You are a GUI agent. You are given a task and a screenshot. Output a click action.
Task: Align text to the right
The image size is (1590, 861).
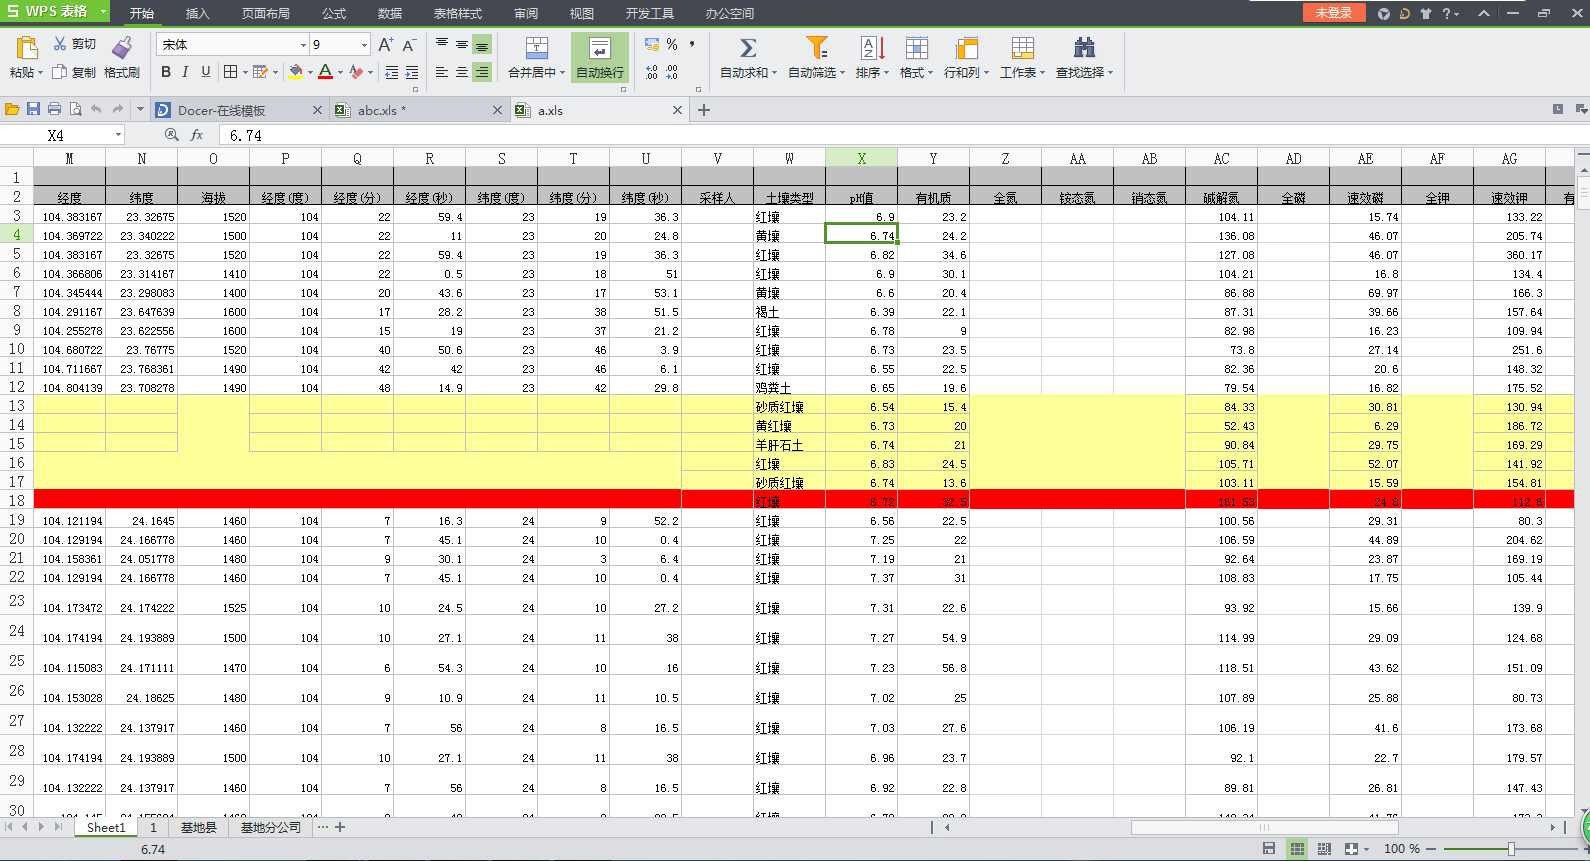coord(482,72)
